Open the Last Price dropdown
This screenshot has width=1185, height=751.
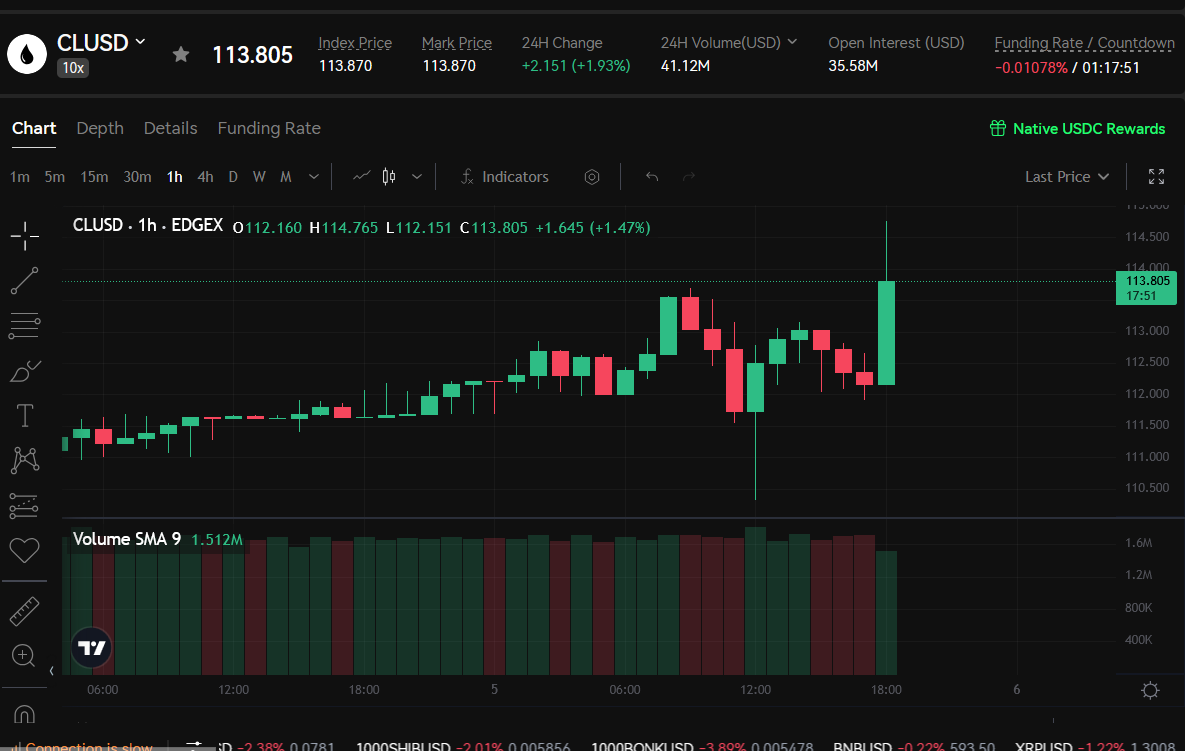coord(1066,177)
